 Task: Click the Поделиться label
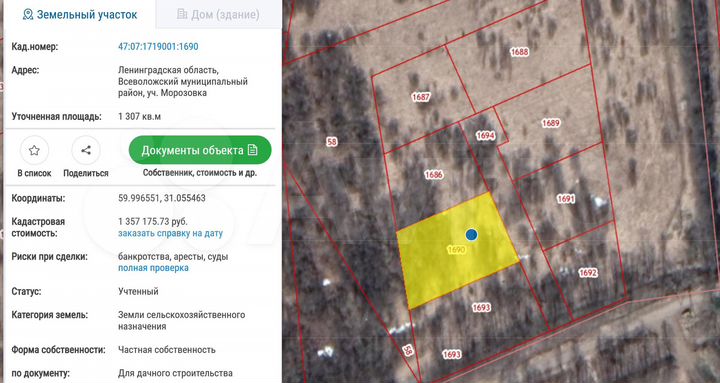click(86, 174)
